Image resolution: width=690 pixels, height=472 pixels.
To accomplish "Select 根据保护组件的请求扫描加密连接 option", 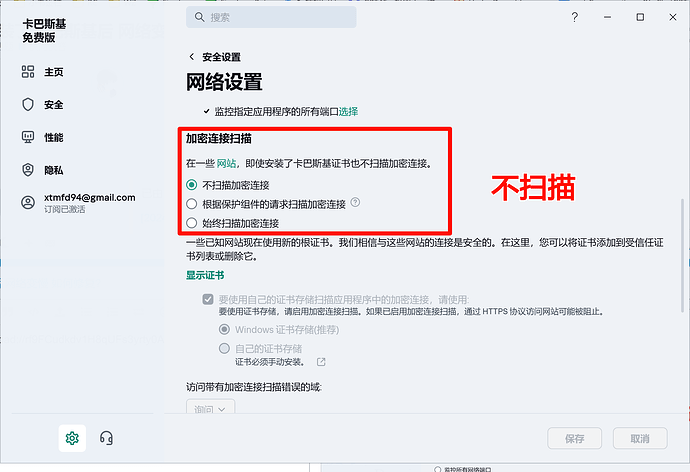I will (x=191, y=204).
